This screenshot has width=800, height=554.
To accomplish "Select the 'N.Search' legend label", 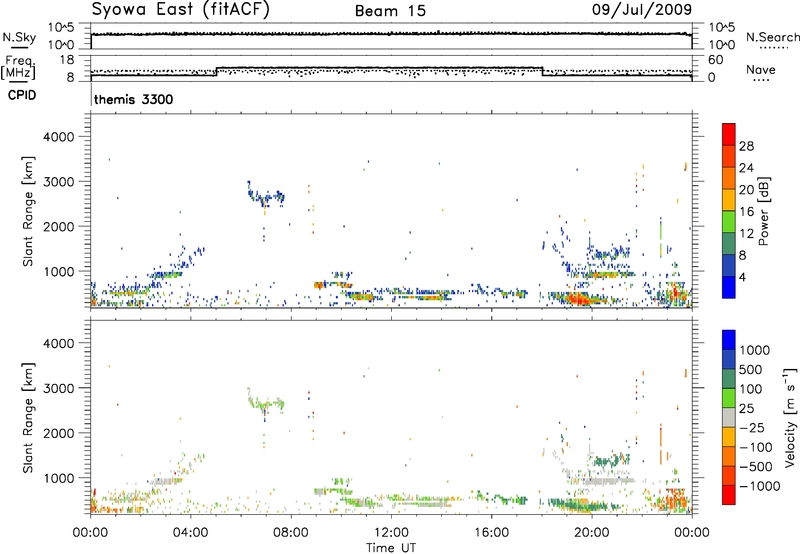I will point(772,37).
